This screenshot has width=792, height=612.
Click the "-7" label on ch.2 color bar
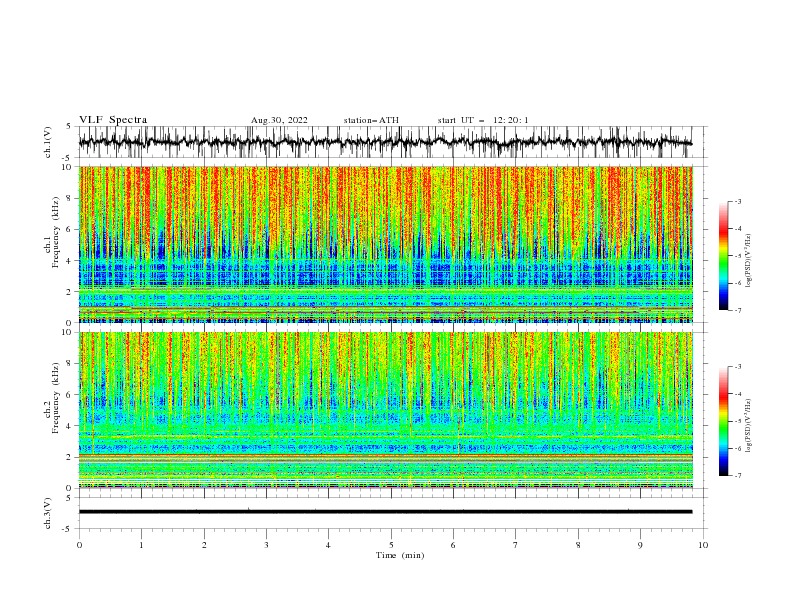(737, 476)
